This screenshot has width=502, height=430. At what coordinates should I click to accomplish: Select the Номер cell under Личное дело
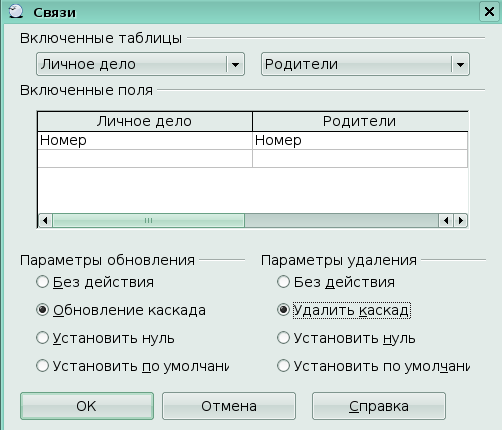145,140
